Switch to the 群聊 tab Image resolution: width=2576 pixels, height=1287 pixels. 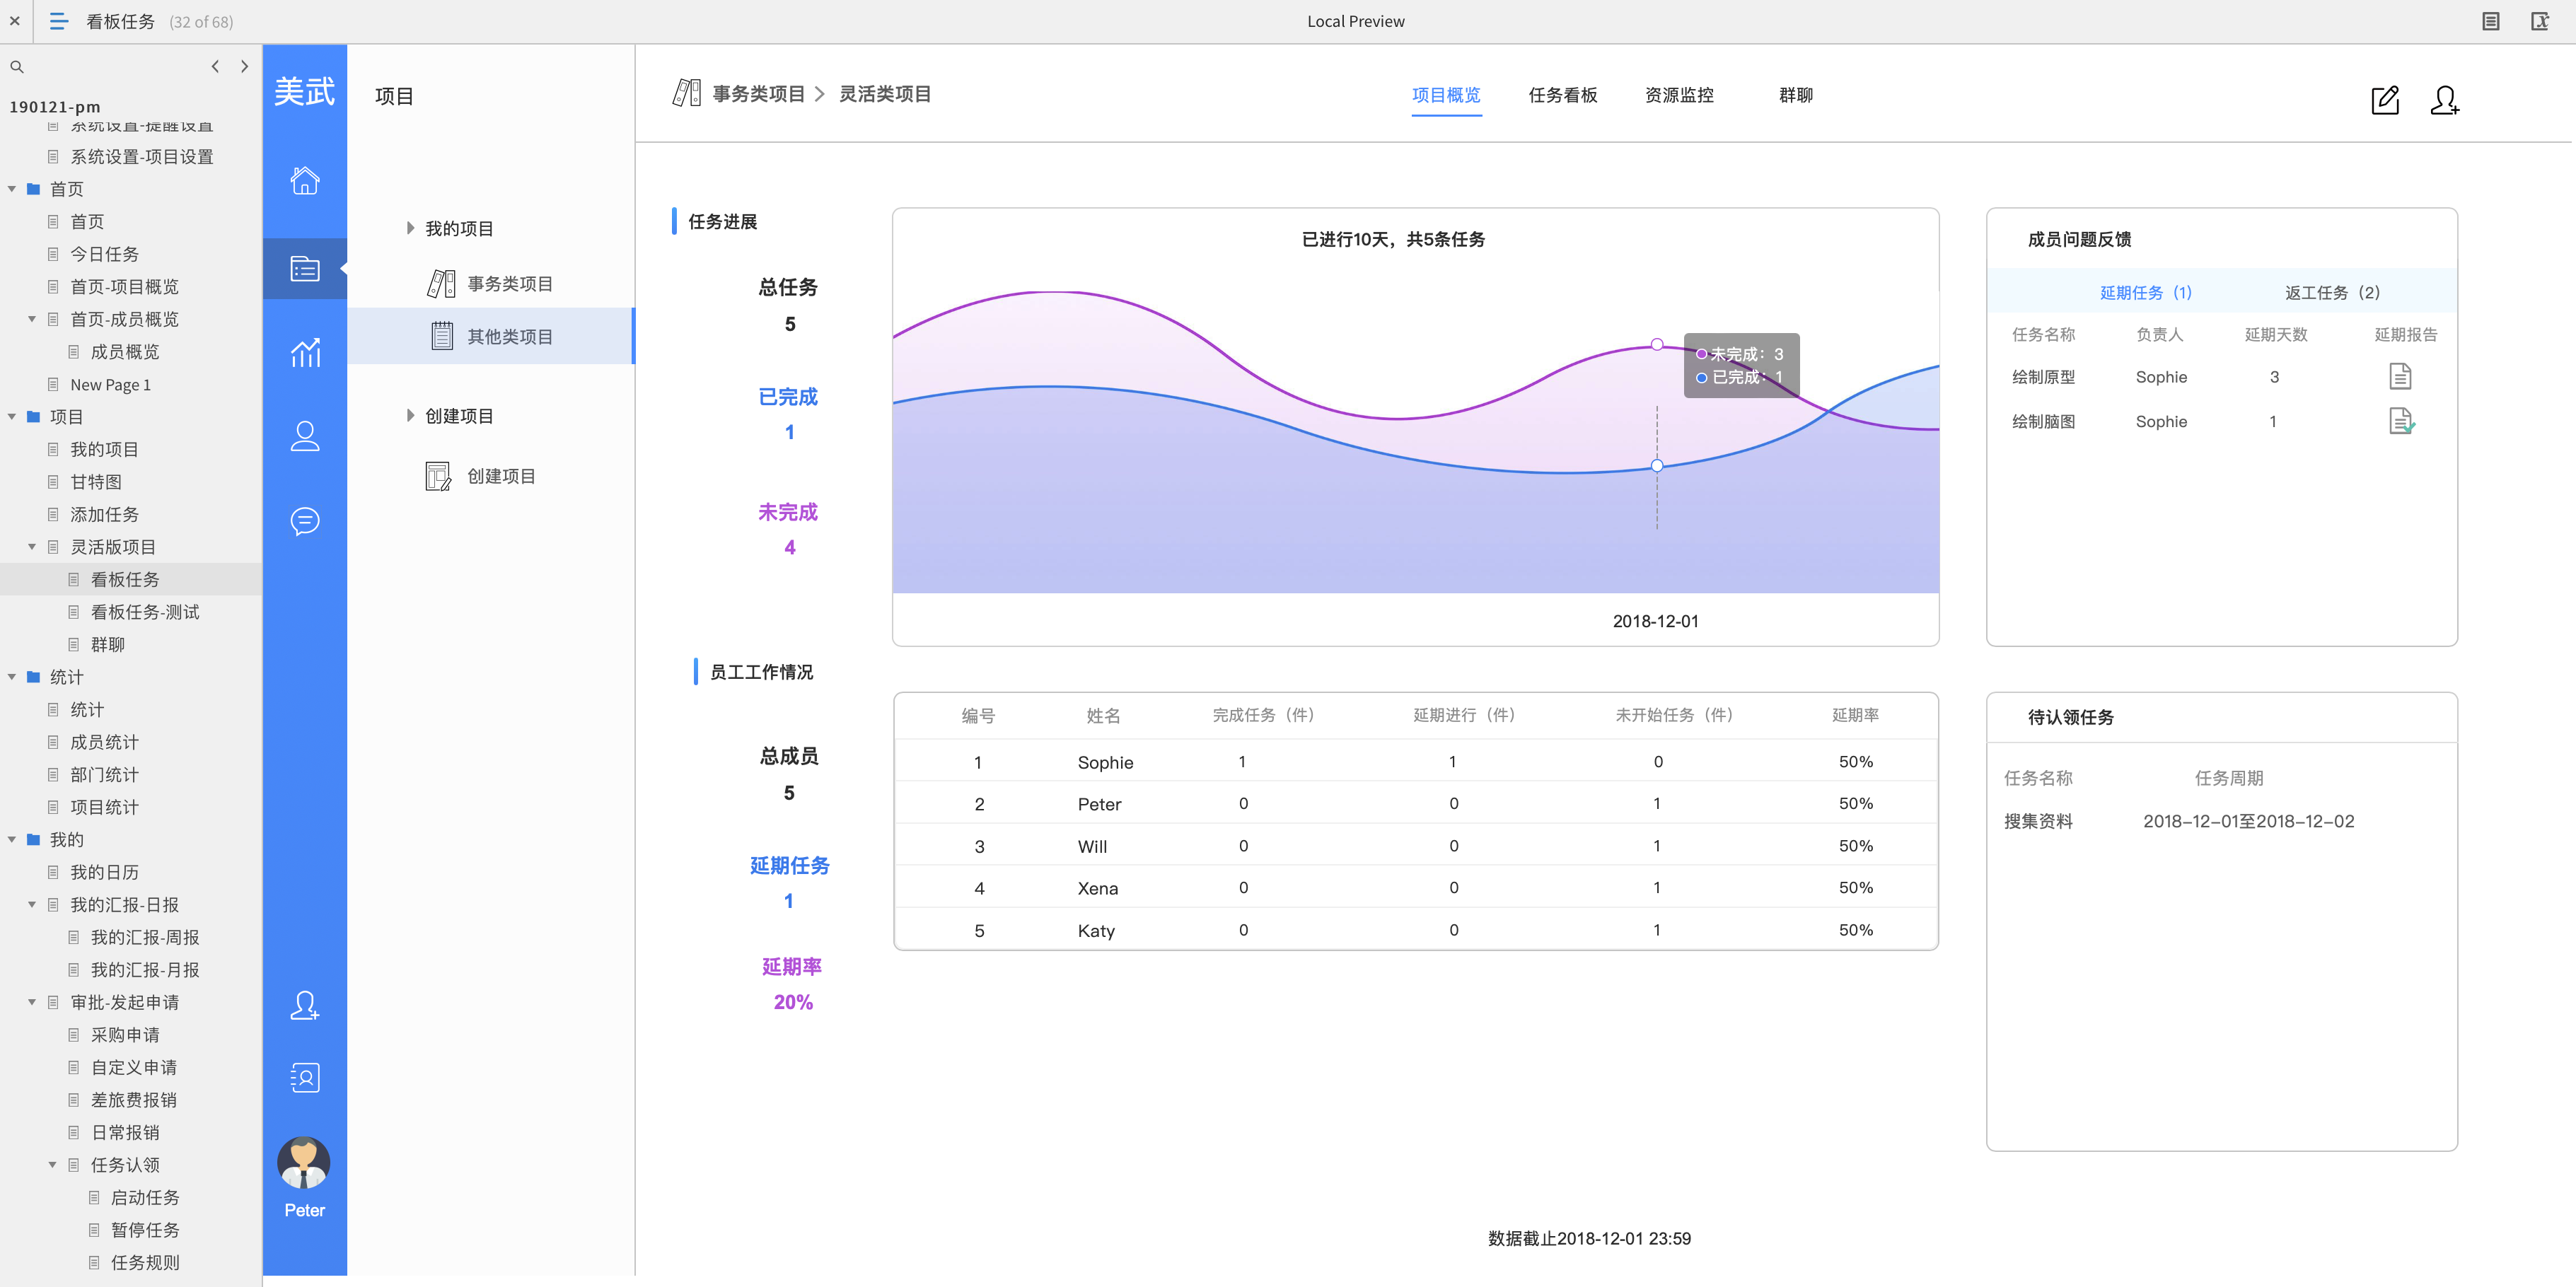tap(1796, 95)
